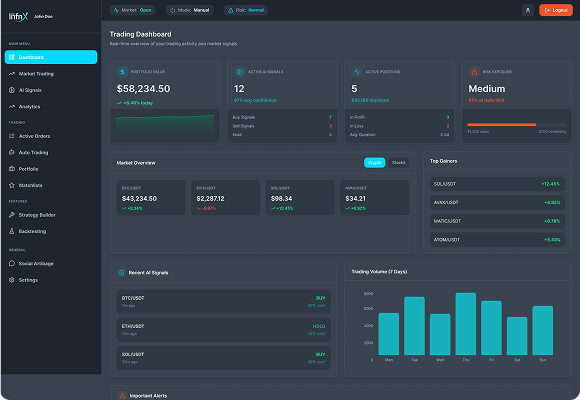This screenshot has height=400, width=580.
Task: Click the Important Alerts warning icon
Action: 122,396
